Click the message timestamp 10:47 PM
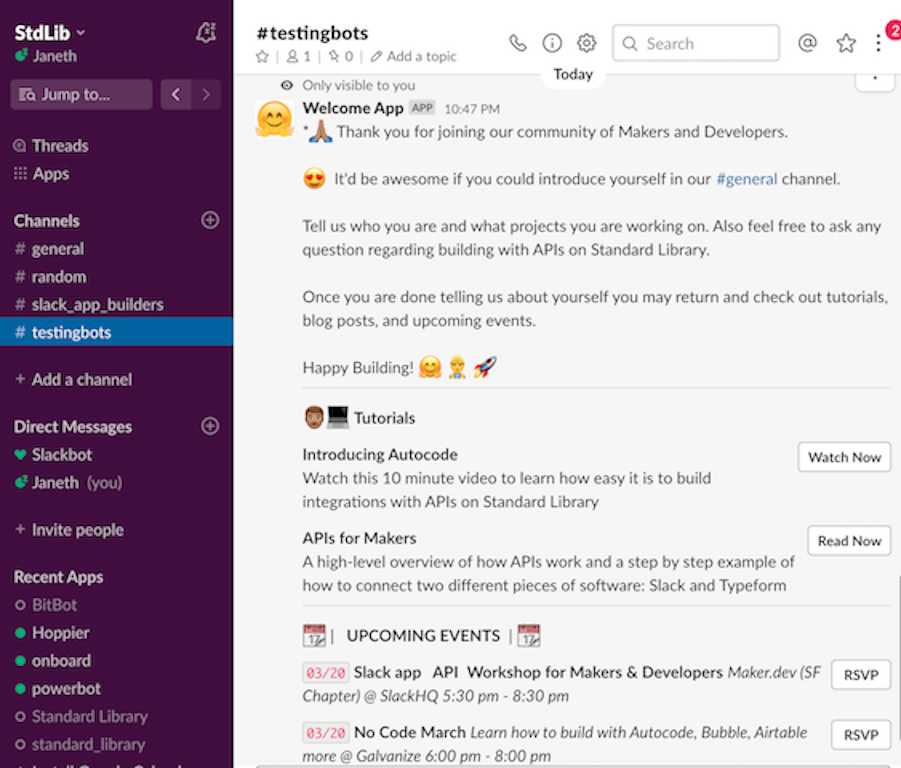Image resolution: width=901 pixels, height=768 pixels. [472, 109]
